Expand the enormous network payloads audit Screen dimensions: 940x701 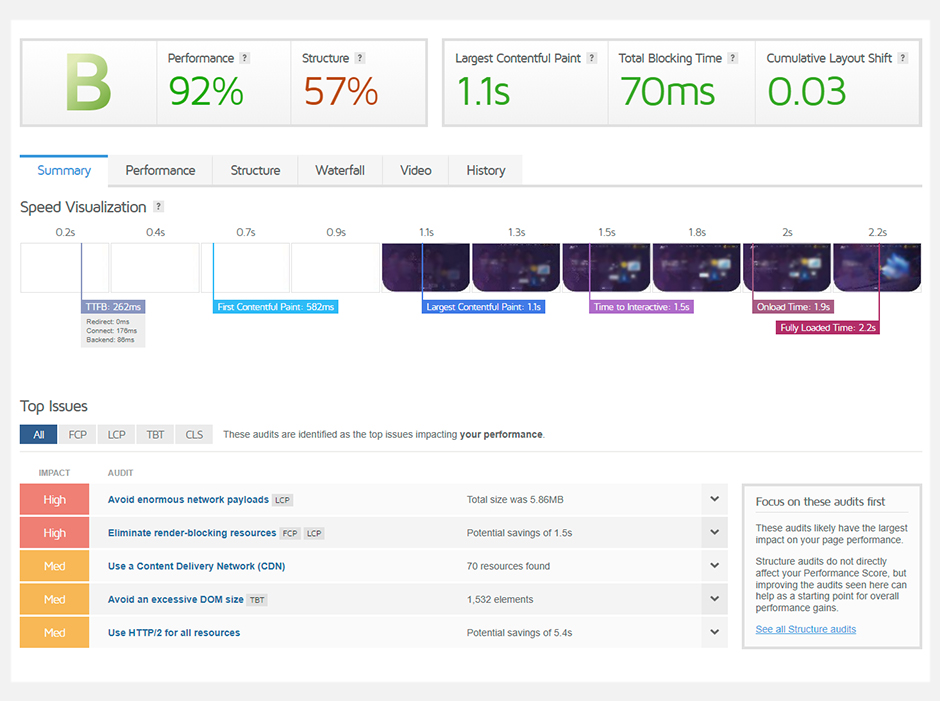(x=714, y=499)
